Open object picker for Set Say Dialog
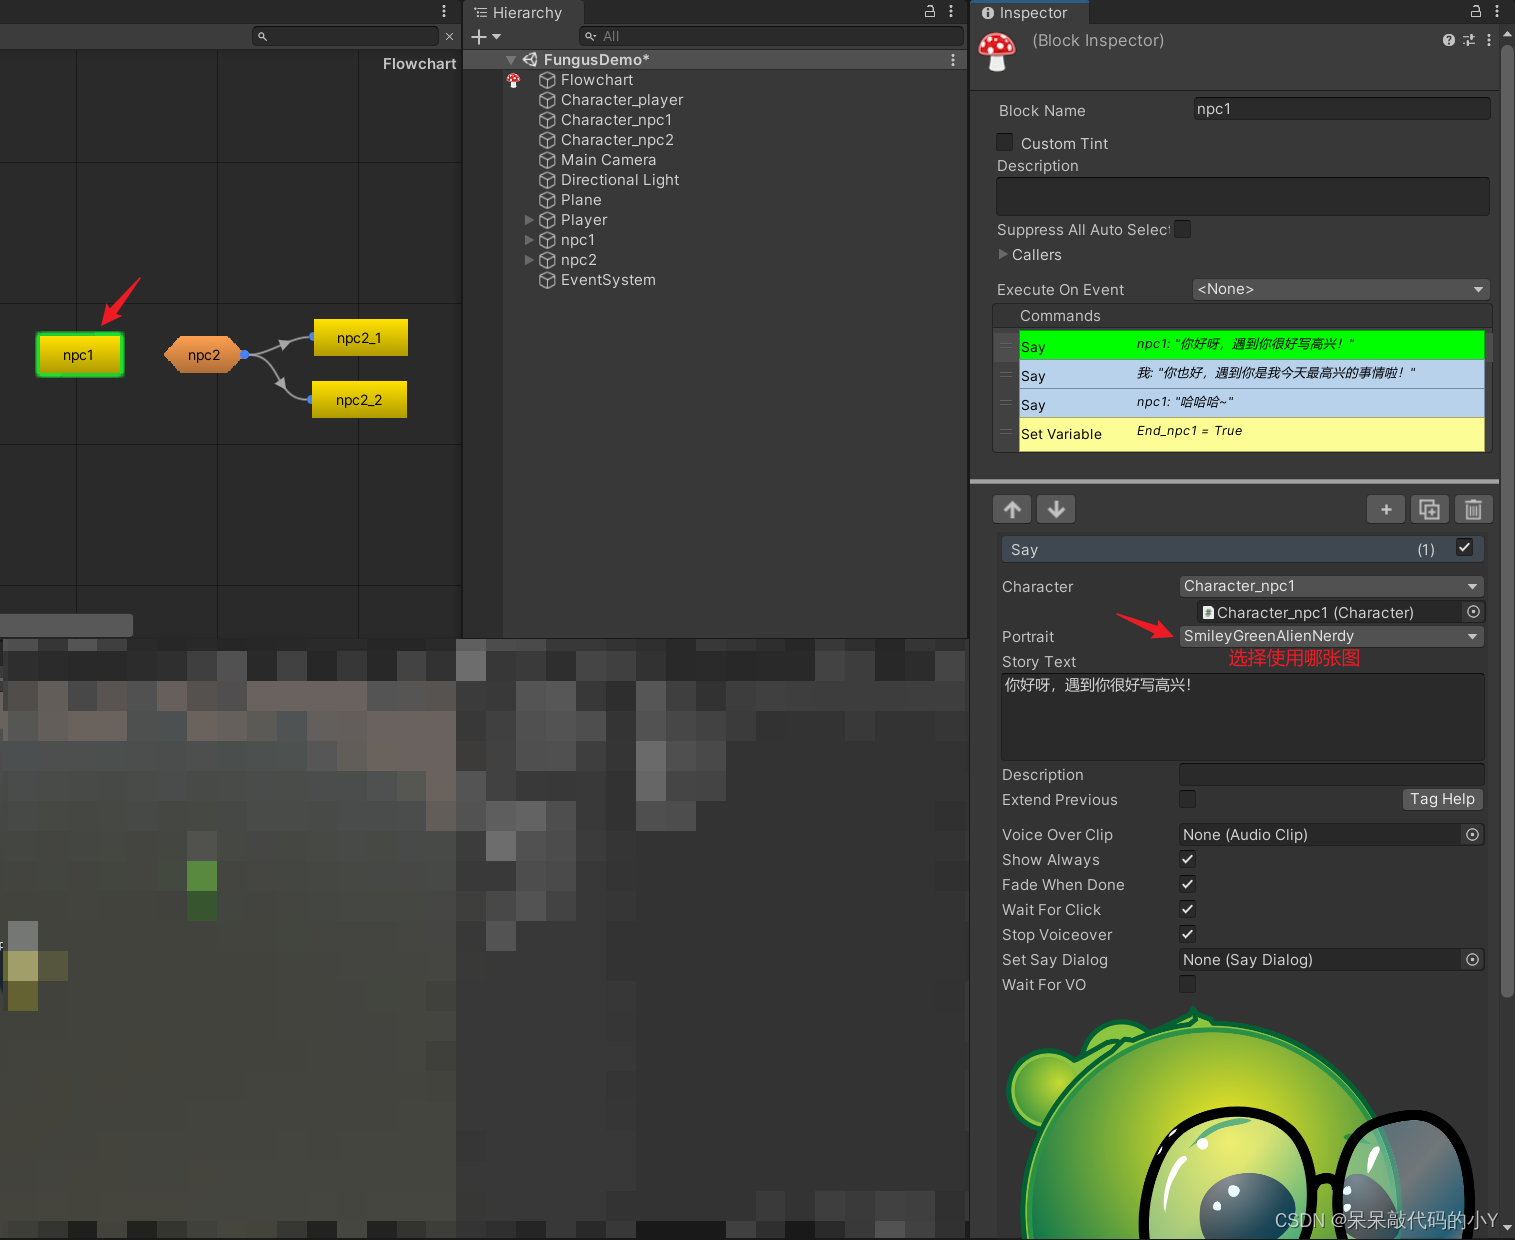 tap(1473, 959)
